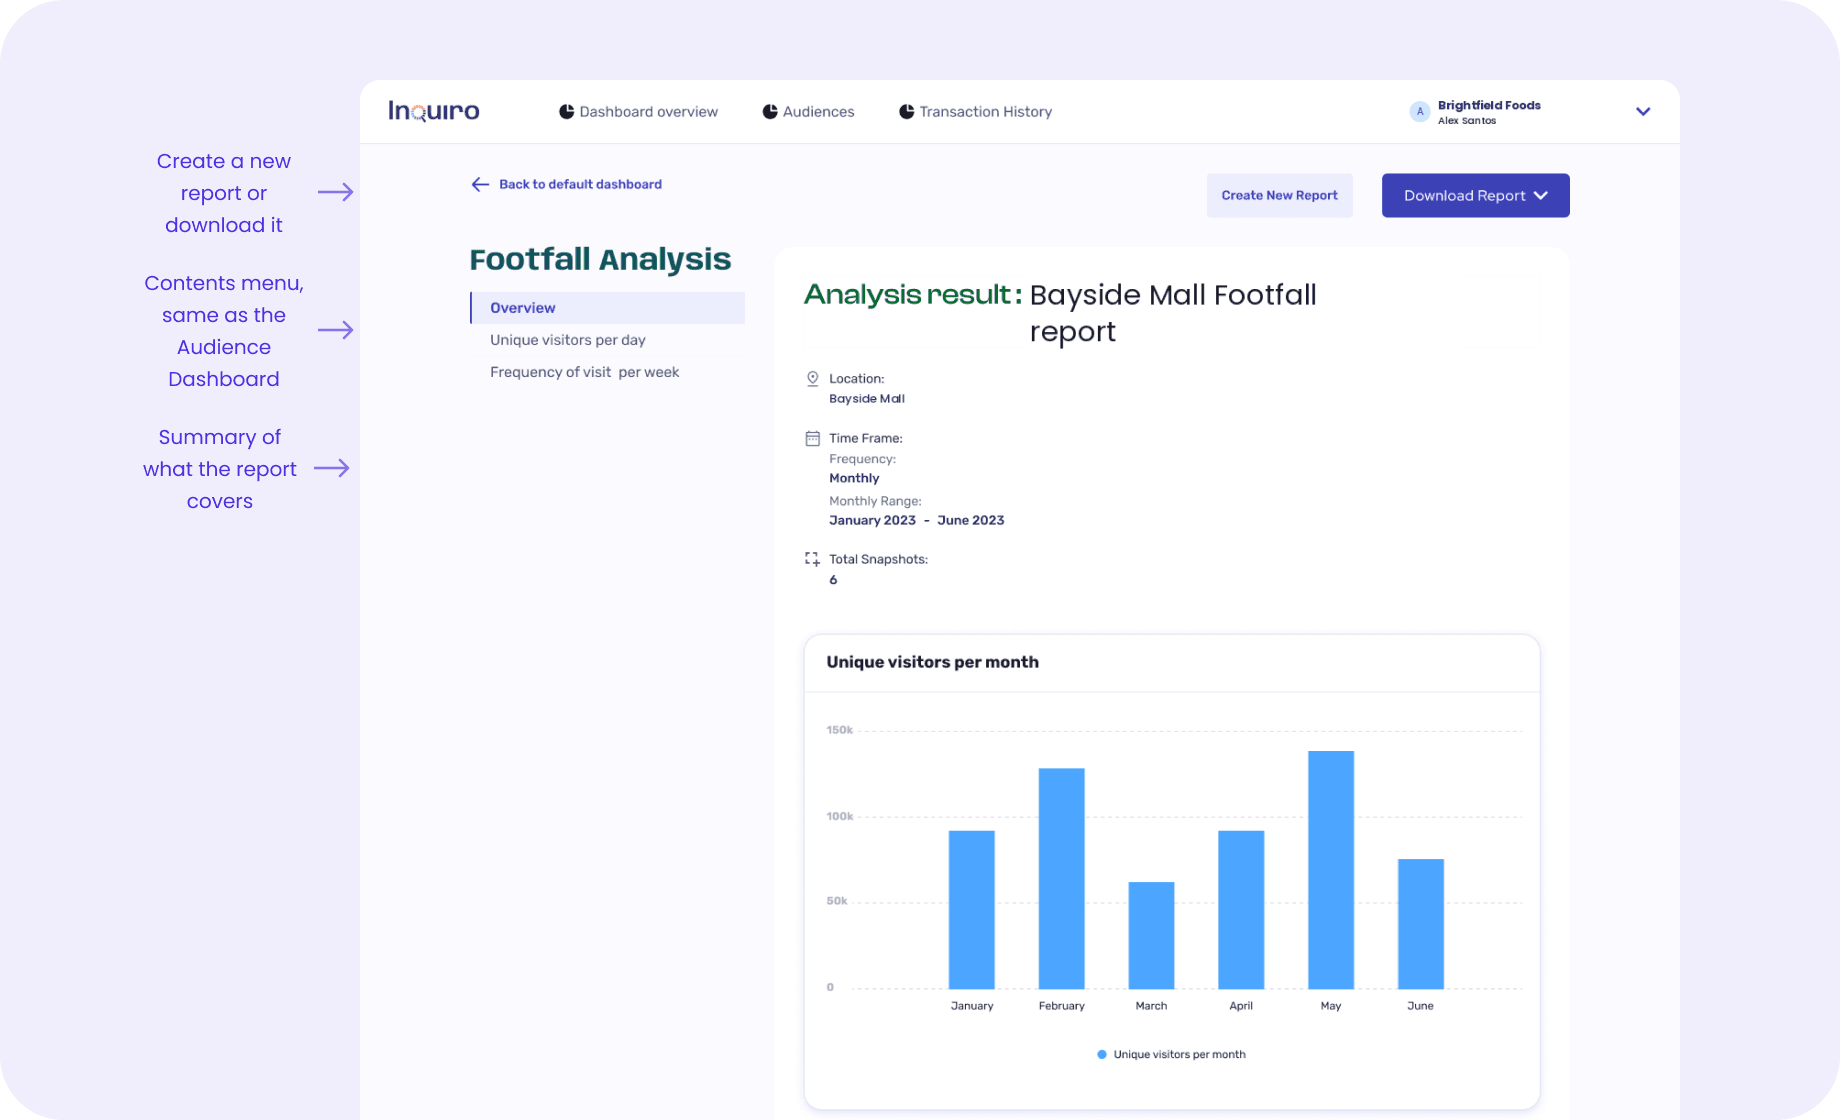Viewport: 1840px width, 1120px height.
Task: Open the Download Report dropdown
Action: click(1476, 195)
